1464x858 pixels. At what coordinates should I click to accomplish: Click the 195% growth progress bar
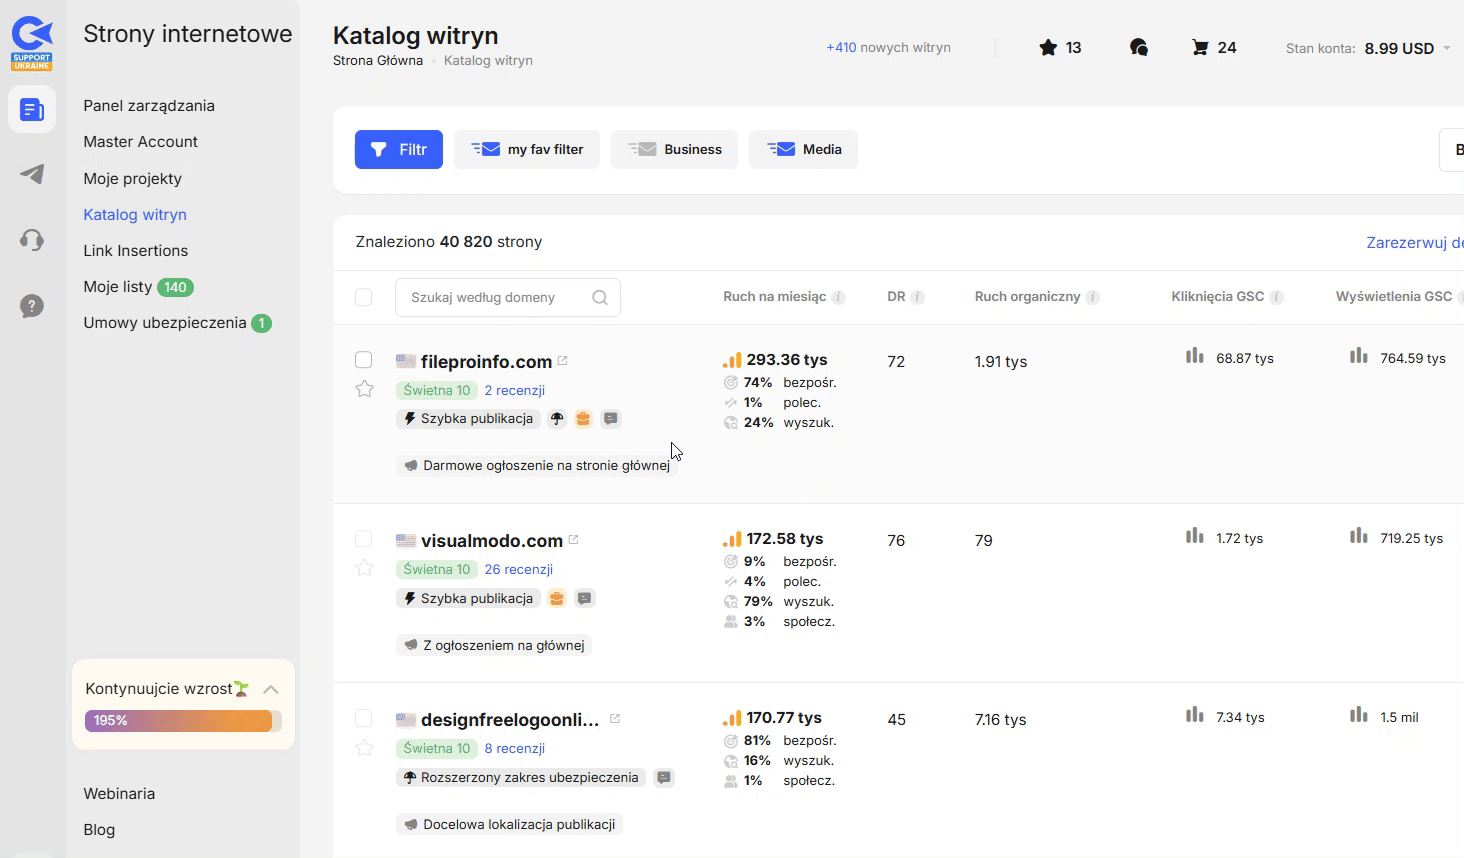(182, 721)
